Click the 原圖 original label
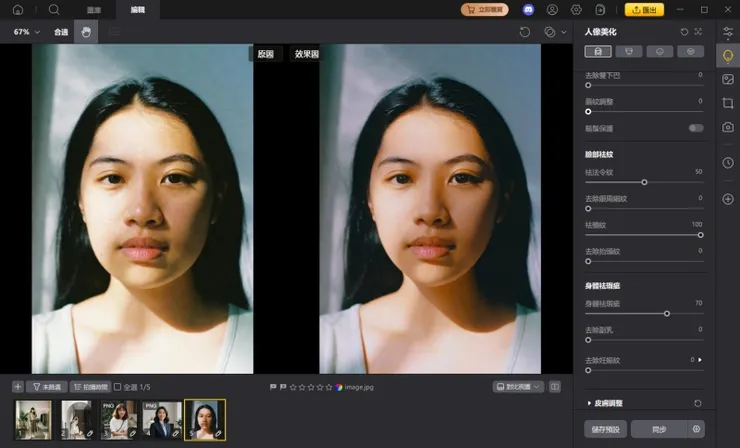The image size is (740, 448). (266, 54)
